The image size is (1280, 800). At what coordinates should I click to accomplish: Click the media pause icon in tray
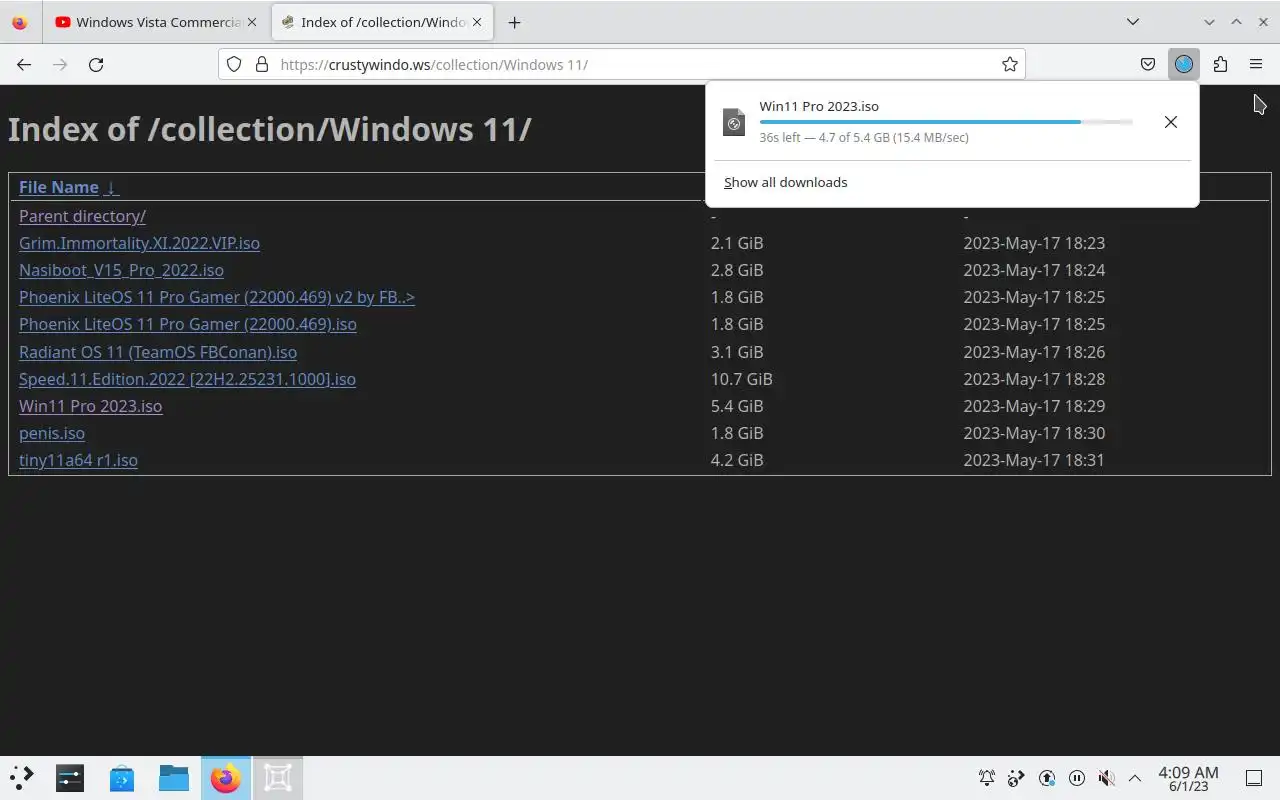pyautogui.click(x=1077, y=778)
